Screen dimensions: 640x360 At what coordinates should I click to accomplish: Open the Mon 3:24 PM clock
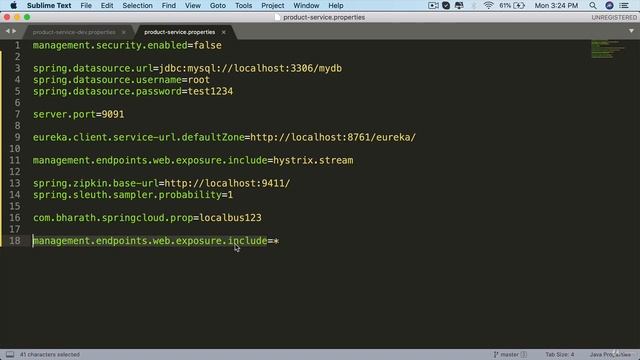(556, 5)
